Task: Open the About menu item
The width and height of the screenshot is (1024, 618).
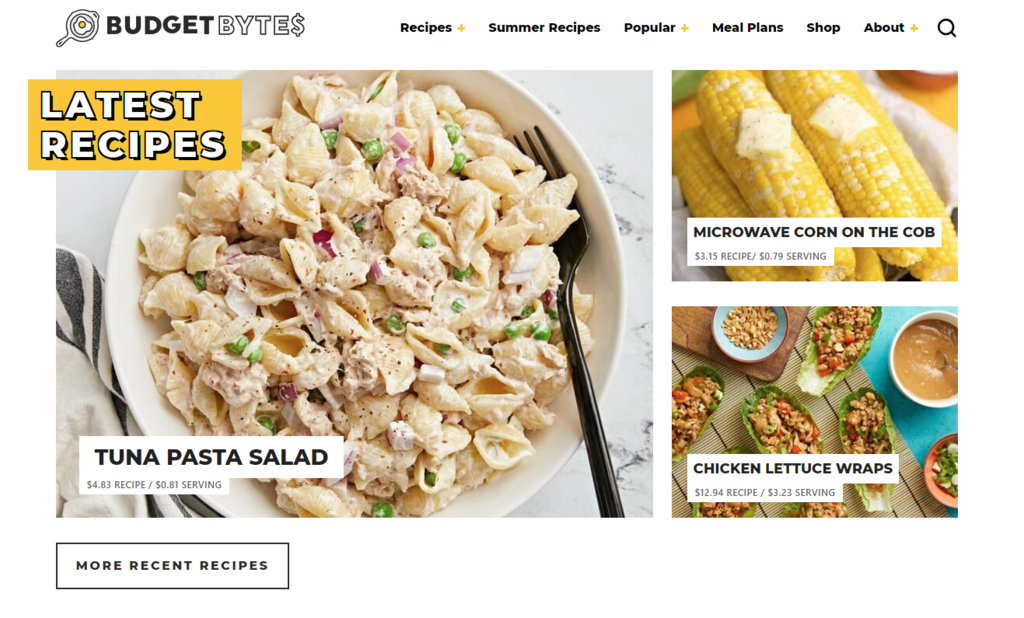Action: click(x=884, y=27)
